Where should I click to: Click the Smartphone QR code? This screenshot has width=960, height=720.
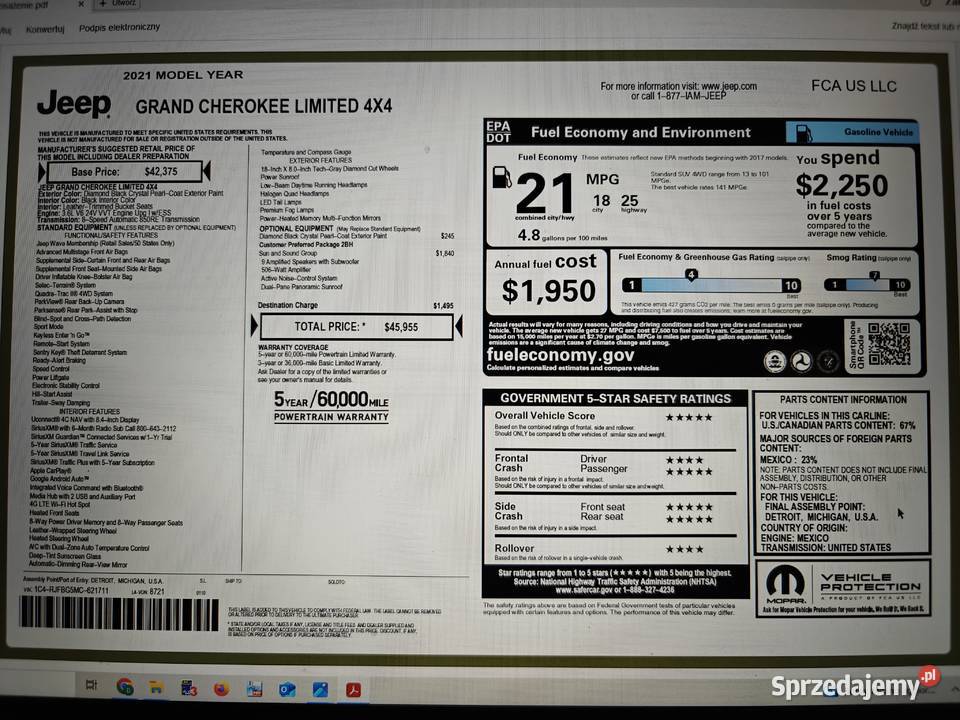click(890, 344)
